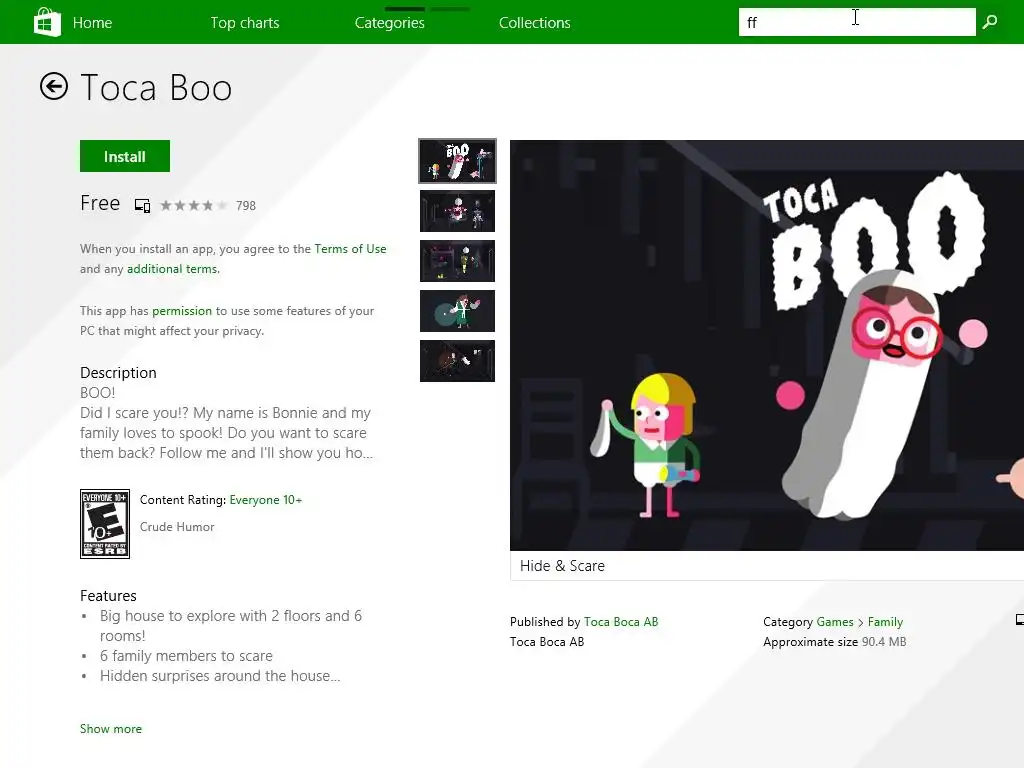Click the ESRB Everyone 10+ rating badge
This screenshot has height=768, width=1024.
click(104, 524)
